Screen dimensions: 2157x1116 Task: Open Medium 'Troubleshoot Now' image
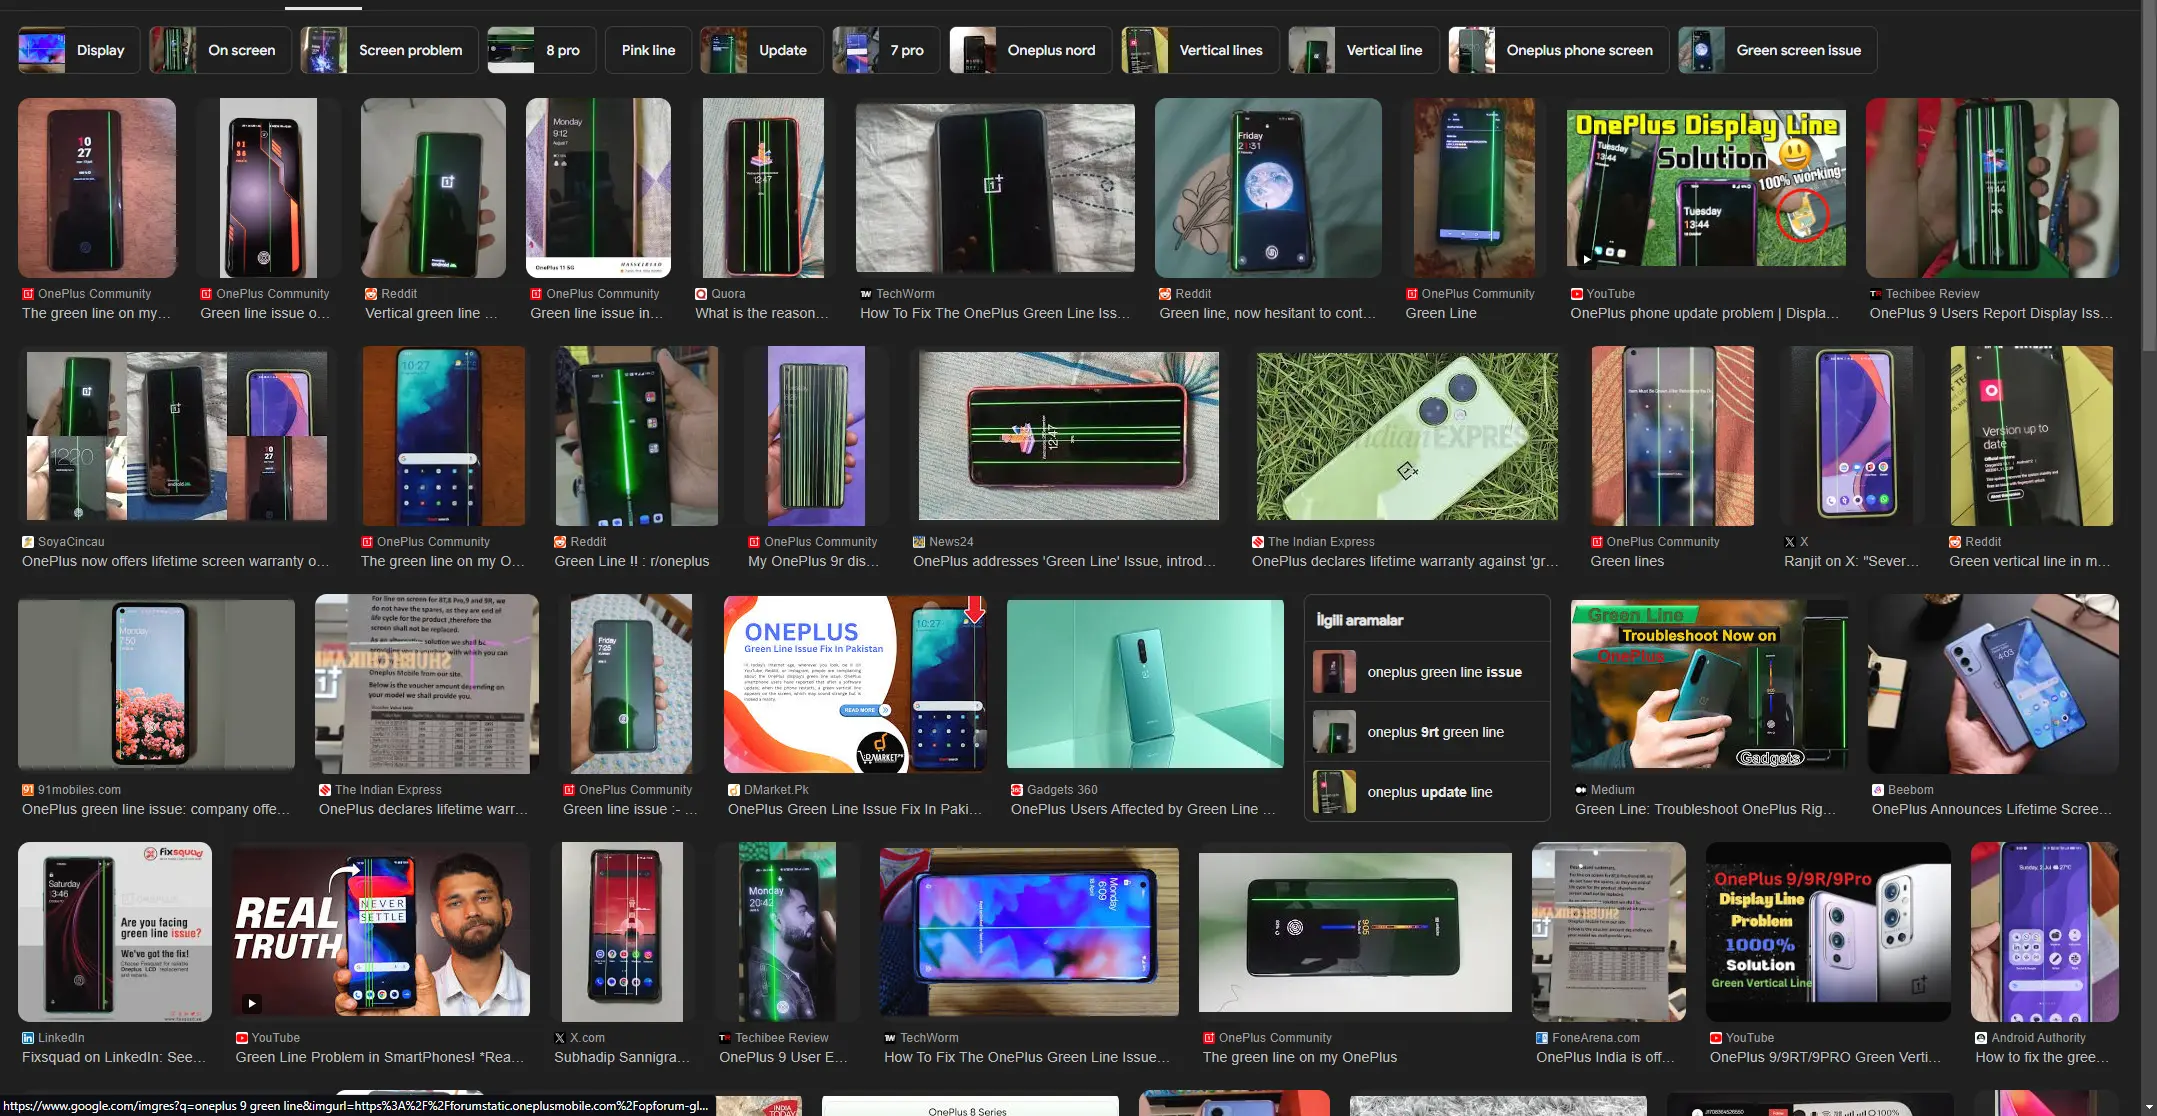(x=1709, y=684)
